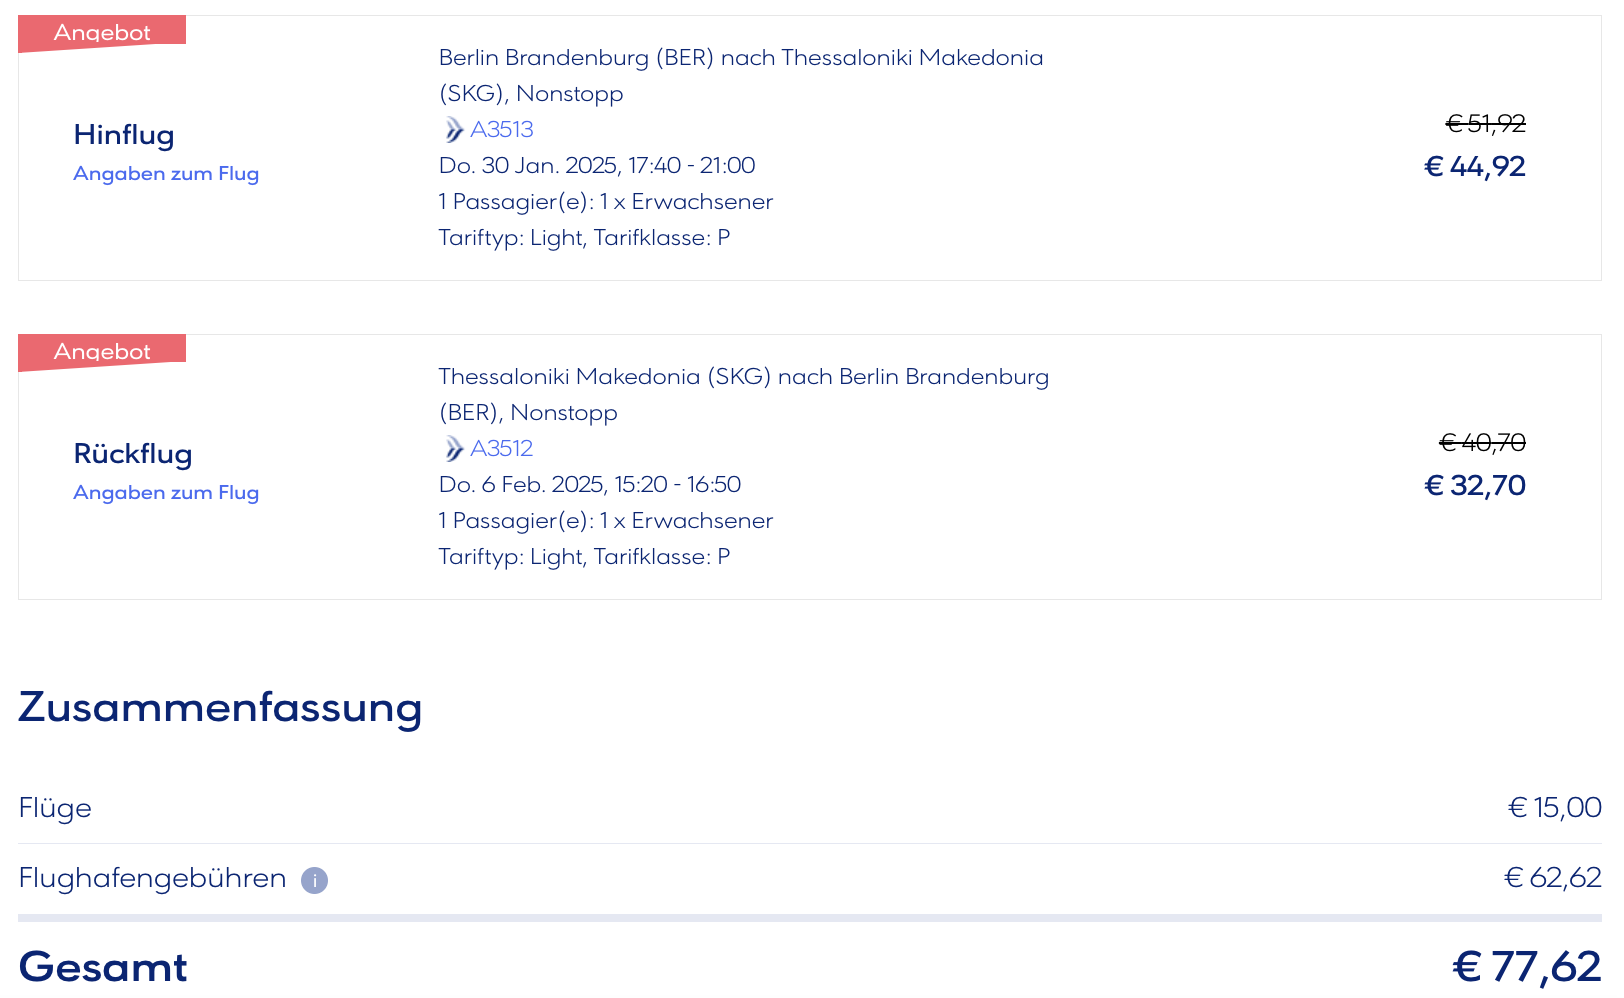Click the outbound date Do. 30 Jan. 2025

tap(528, 166)
